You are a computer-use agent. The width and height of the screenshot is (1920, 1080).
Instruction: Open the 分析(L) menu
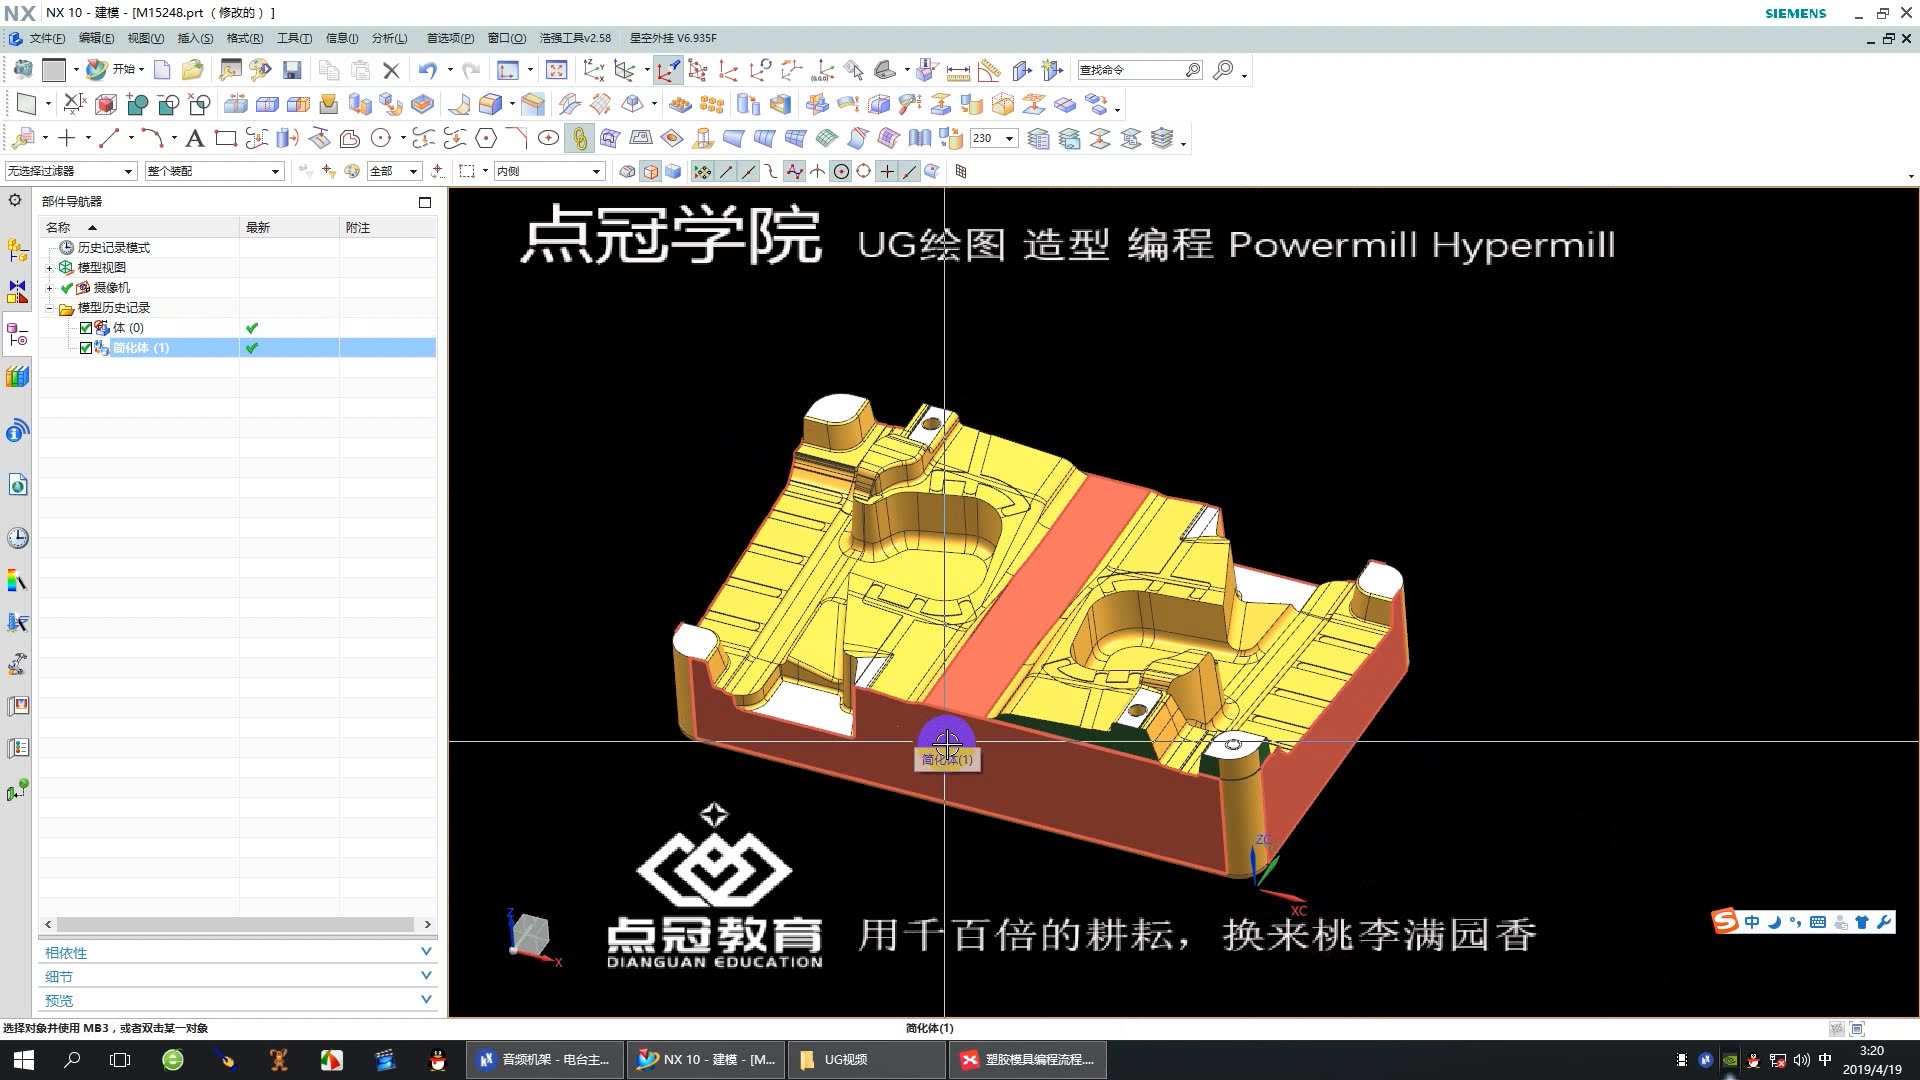[x=389, y=38]
